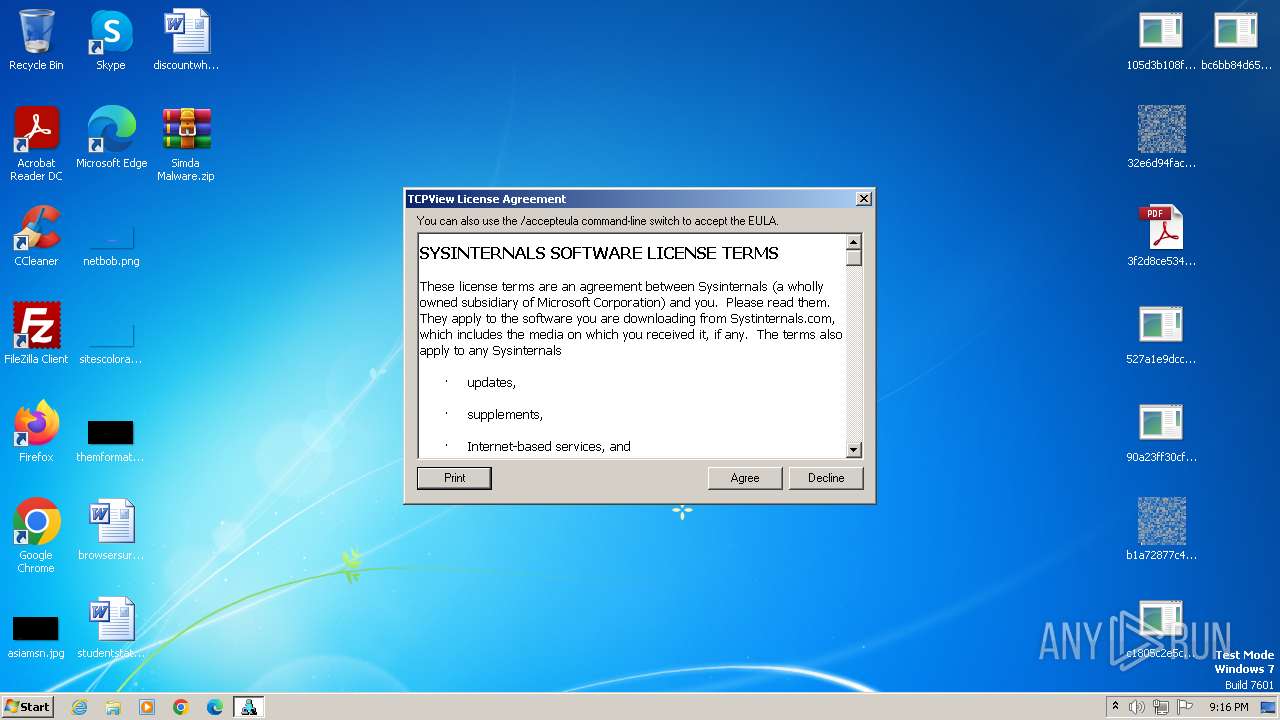Click the Action Center flag icon
Viewport: 1280px width, 720px height.
(x=1185, y=707)
